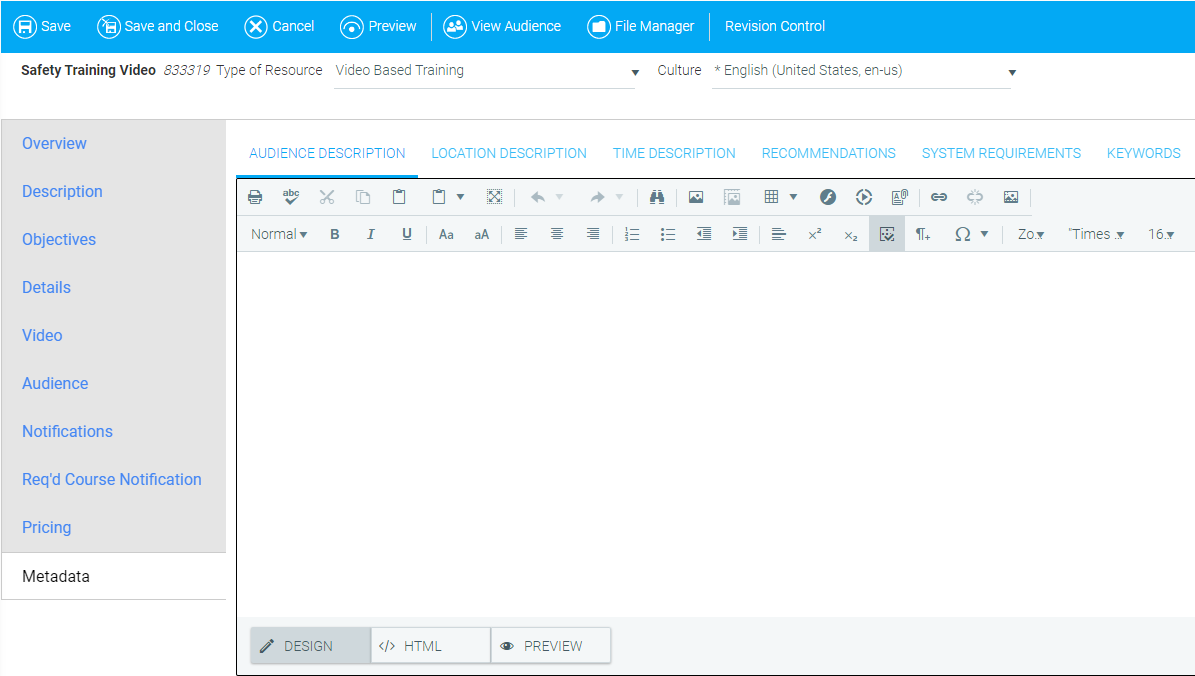Click the Print icon in editor toolbar
Image resolution: width=1195 pixels, height=676 pixels.
click(255, 197)
